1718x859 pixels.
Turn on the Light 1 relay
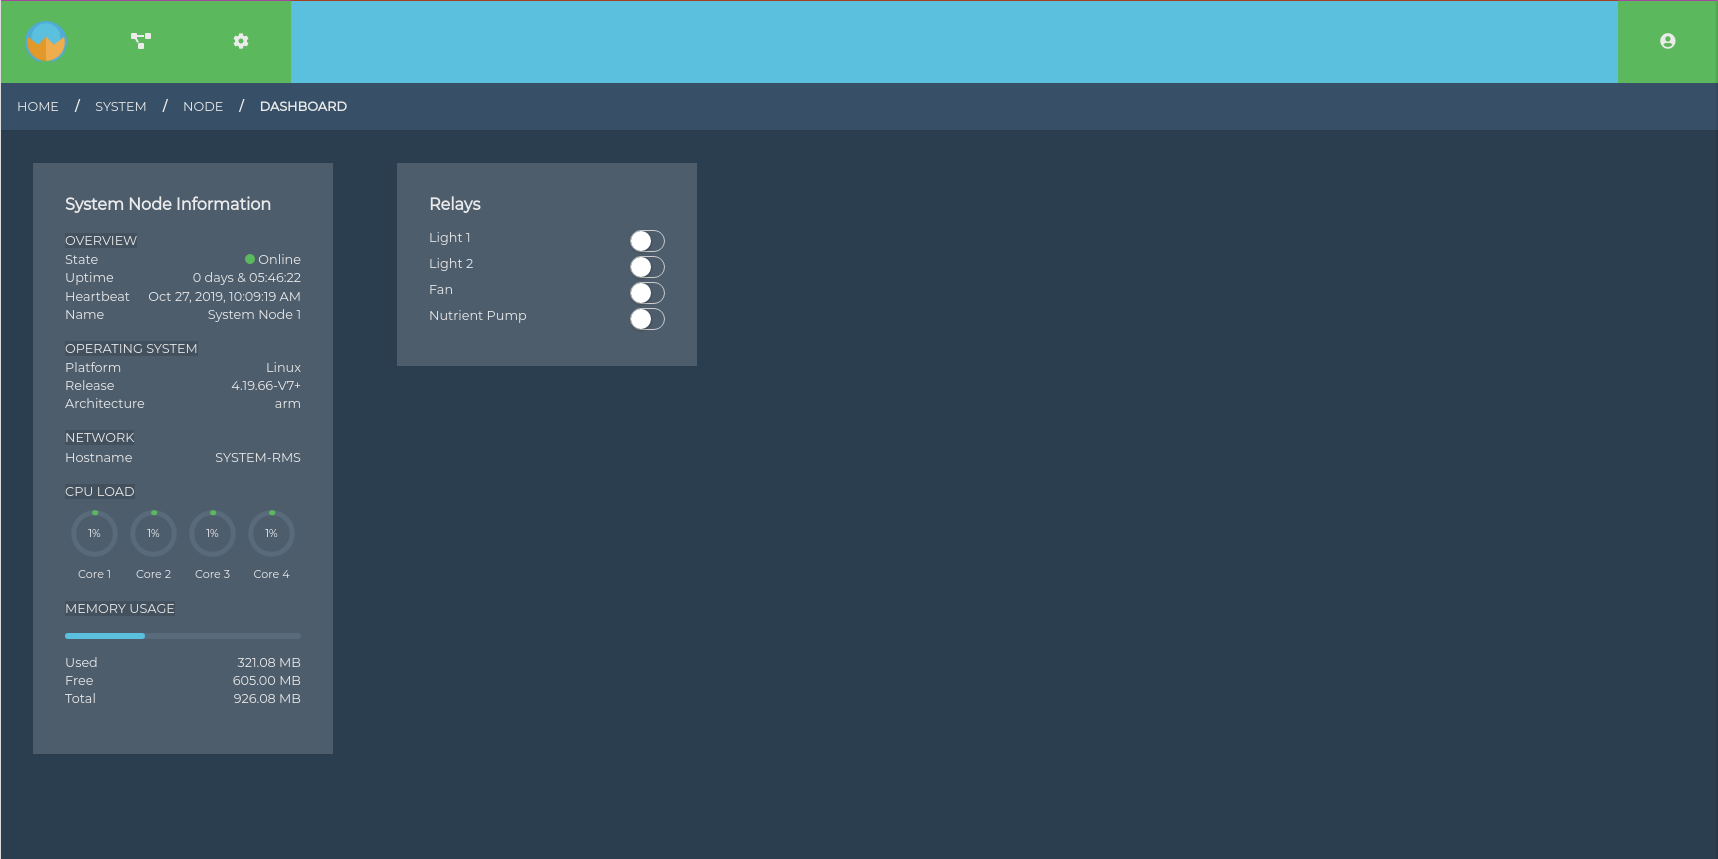coord(647,241)
